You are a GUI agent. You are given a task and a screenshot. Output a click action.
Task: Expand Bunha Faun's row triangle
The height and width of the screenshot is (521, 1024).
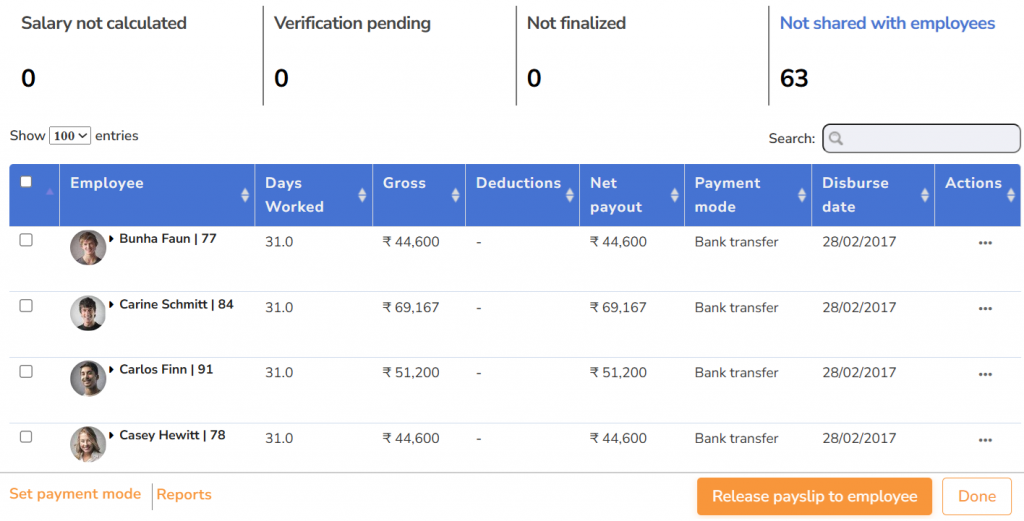pyautogui.click(x=112, y=240)
